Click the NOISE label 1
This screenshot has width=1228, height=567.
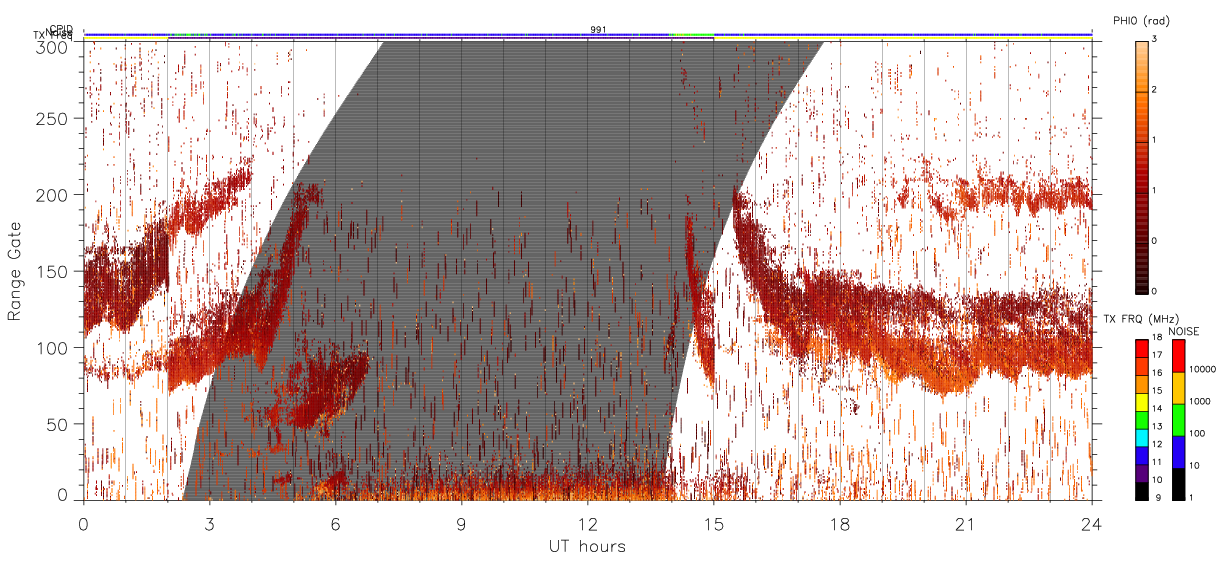[x=1193, y=500]
